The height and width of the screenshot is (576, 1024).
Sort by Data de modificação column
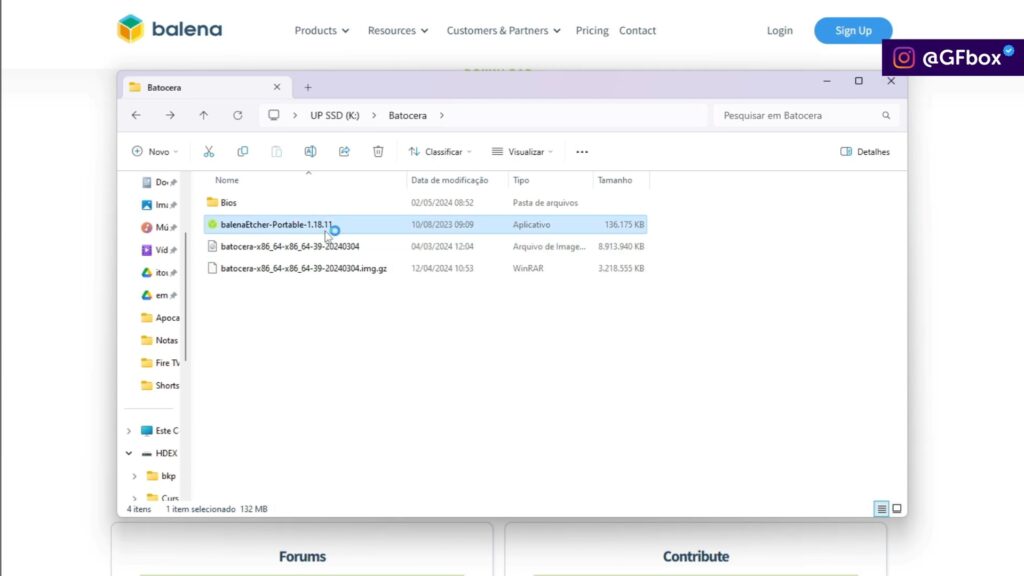(x=449, y=180)
